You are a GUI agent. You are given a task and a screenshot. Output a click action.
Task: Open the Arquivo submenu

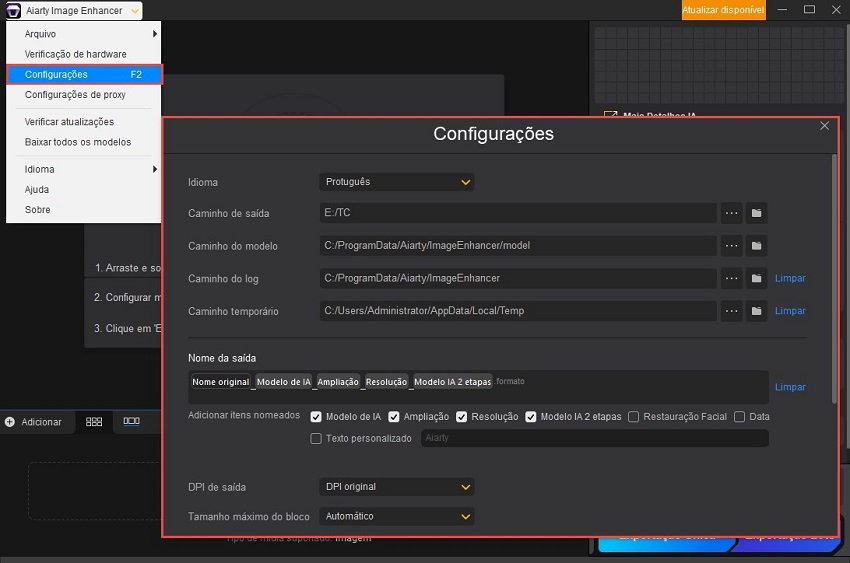click(83, 34)
